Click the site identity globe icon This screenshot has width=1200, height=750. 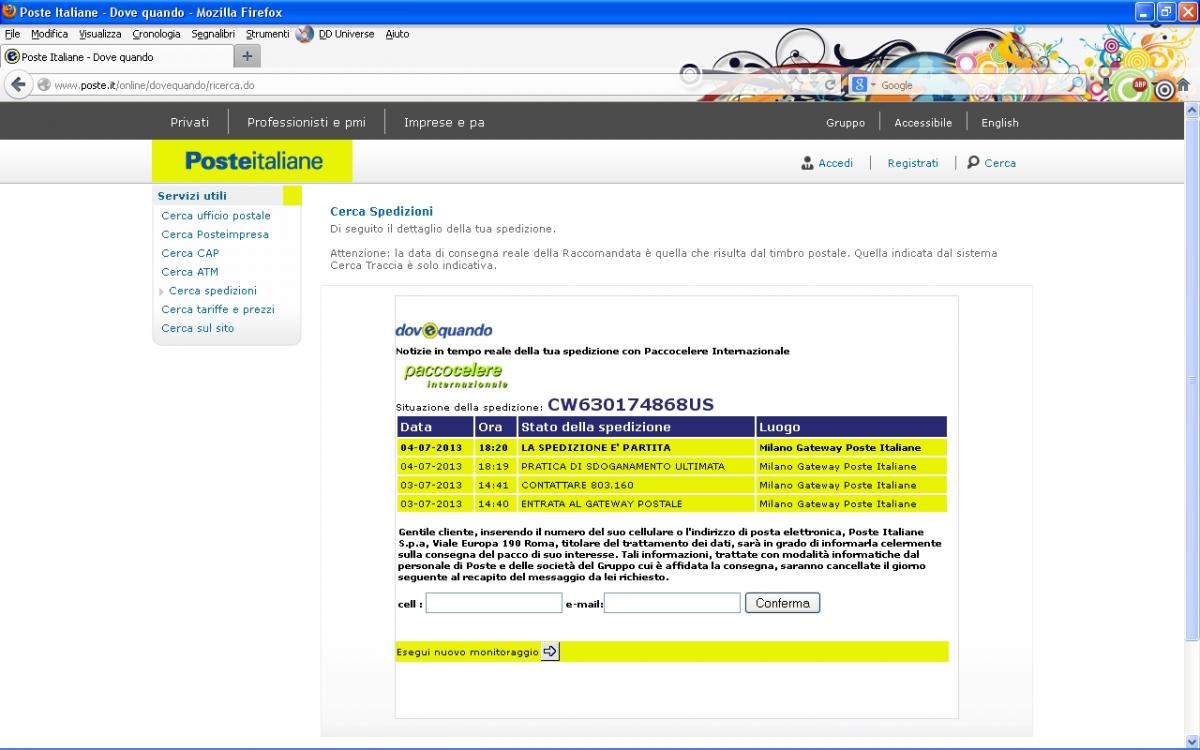coord(44,85)
